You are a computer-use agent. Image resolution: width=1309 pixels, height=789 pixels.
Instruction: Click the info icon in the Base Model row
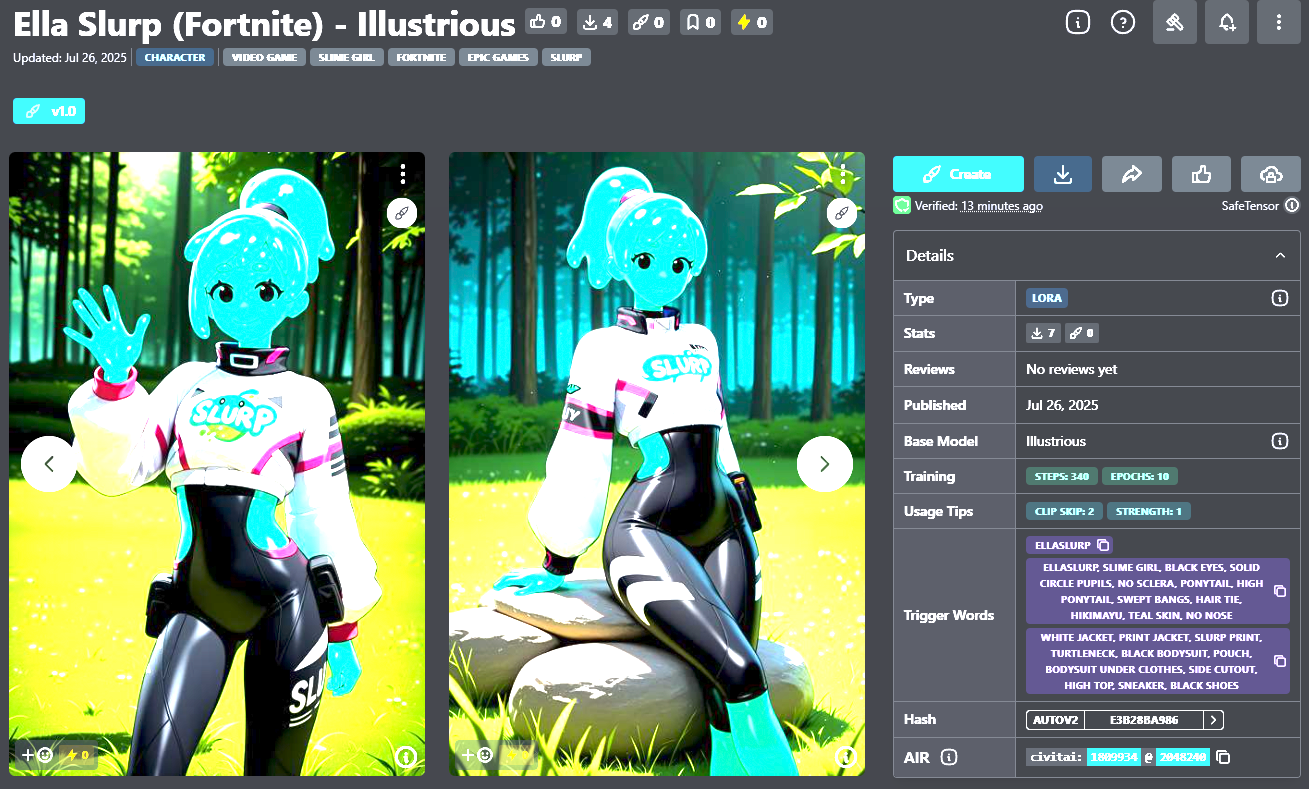click(1279, 441)
